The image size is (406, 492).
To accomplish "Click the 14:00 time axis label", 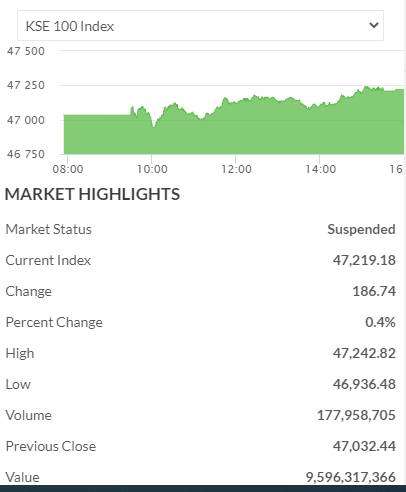I will point(321,169).
